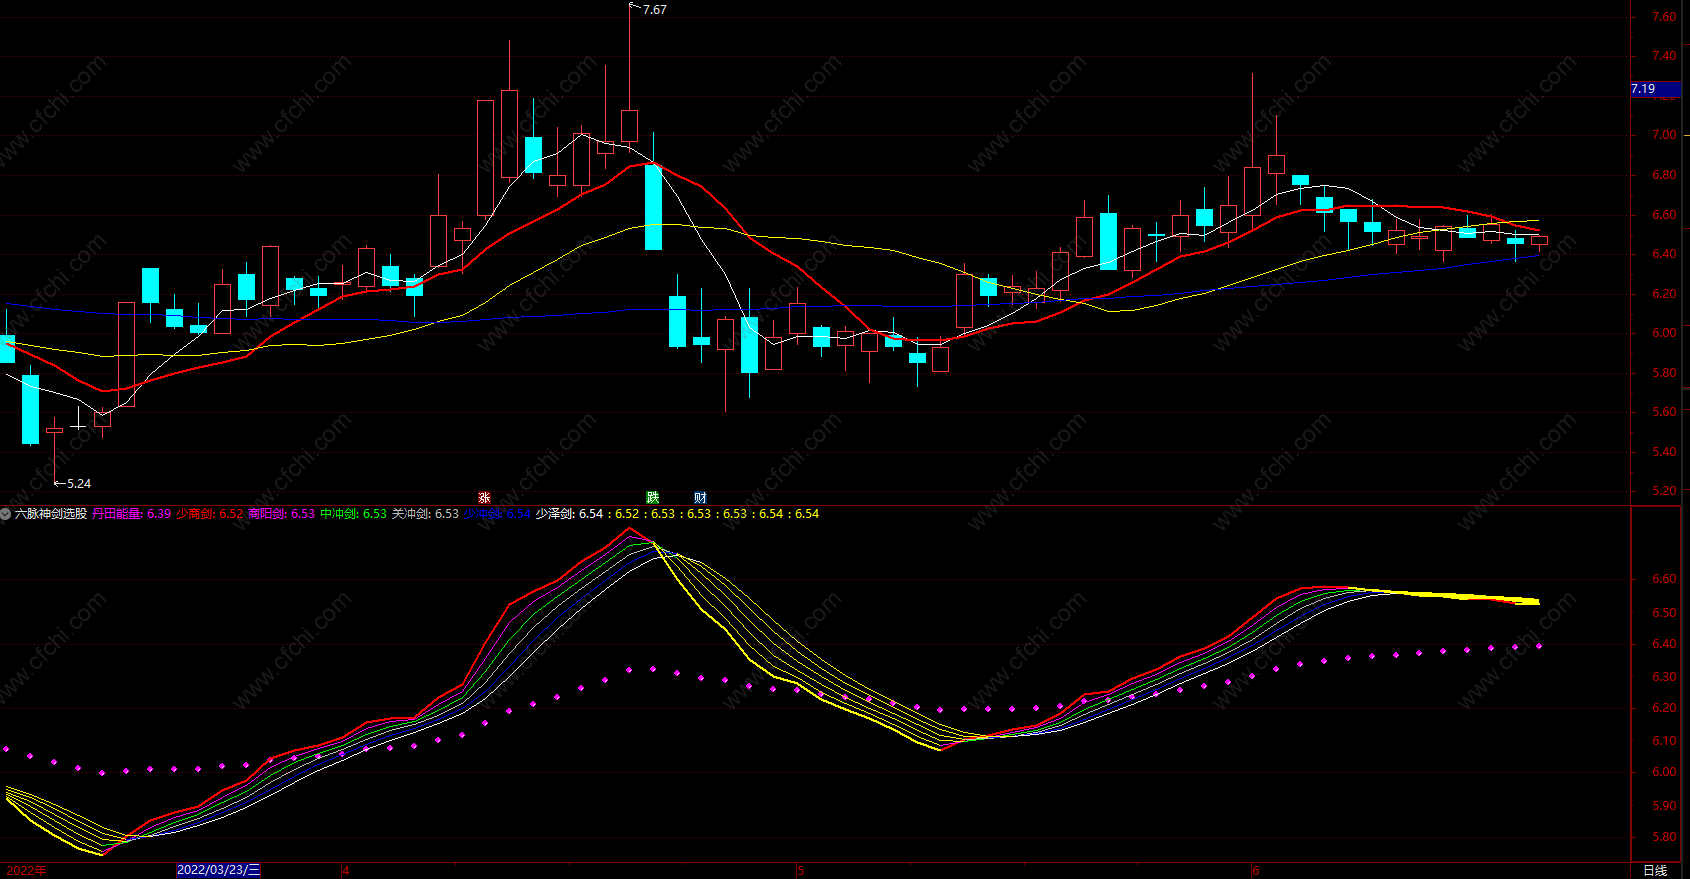Click the 7.19 price cursor label
The image size is (1690, 879).
click(1644, 89)
